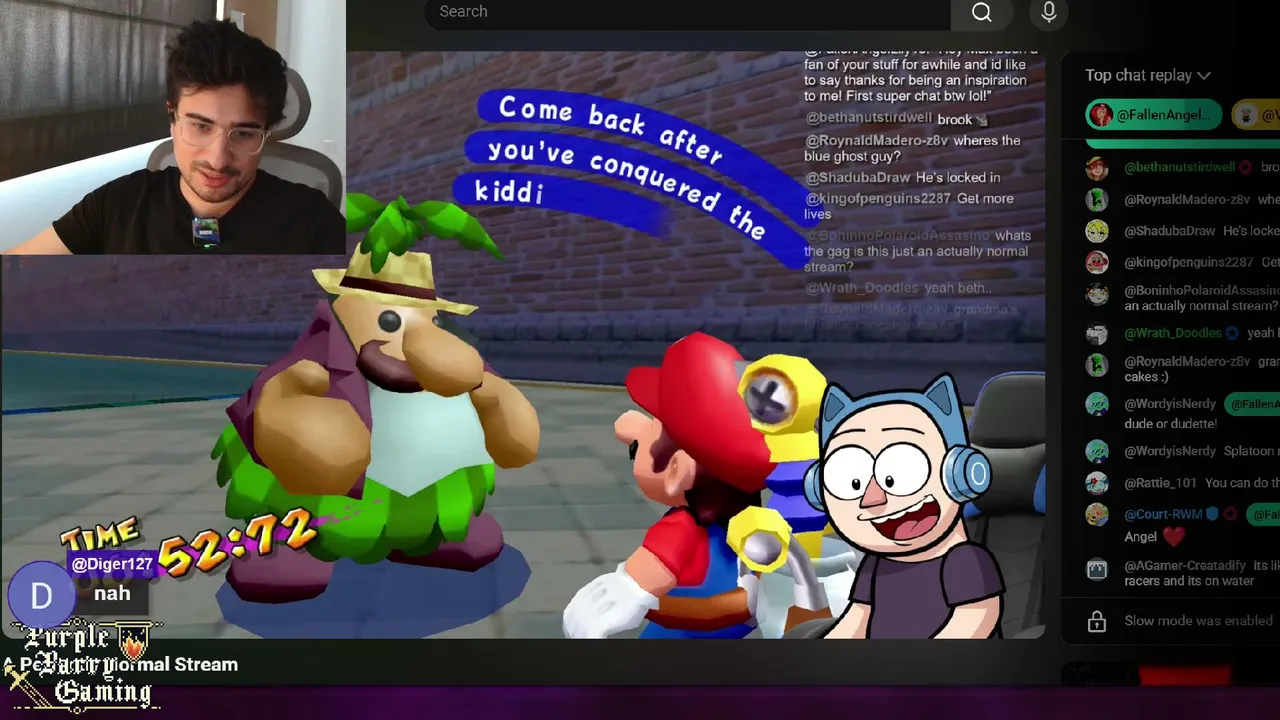Click @Wrath_Doodles's chat avatar
This screenshot has width=1280, height=720.
point(1097,333)
